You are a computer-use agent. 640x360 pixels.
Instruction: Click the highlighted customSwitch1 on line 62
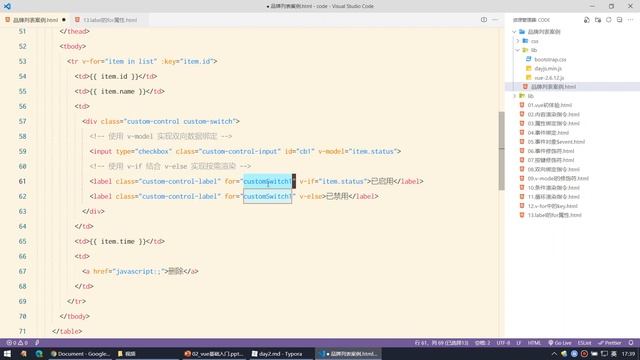coord(267,196)
